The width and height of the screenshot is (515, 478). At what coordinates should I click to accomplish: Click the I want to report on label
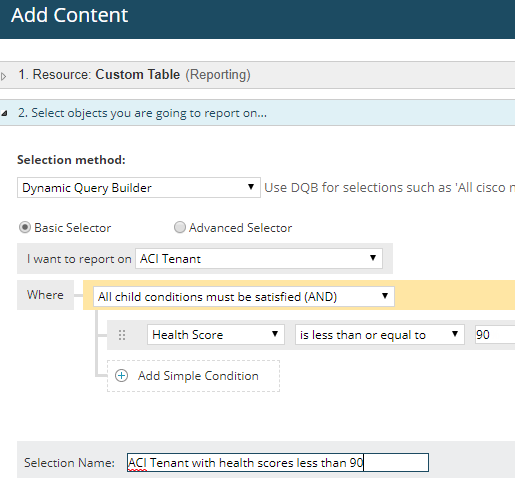coord(79,259)
